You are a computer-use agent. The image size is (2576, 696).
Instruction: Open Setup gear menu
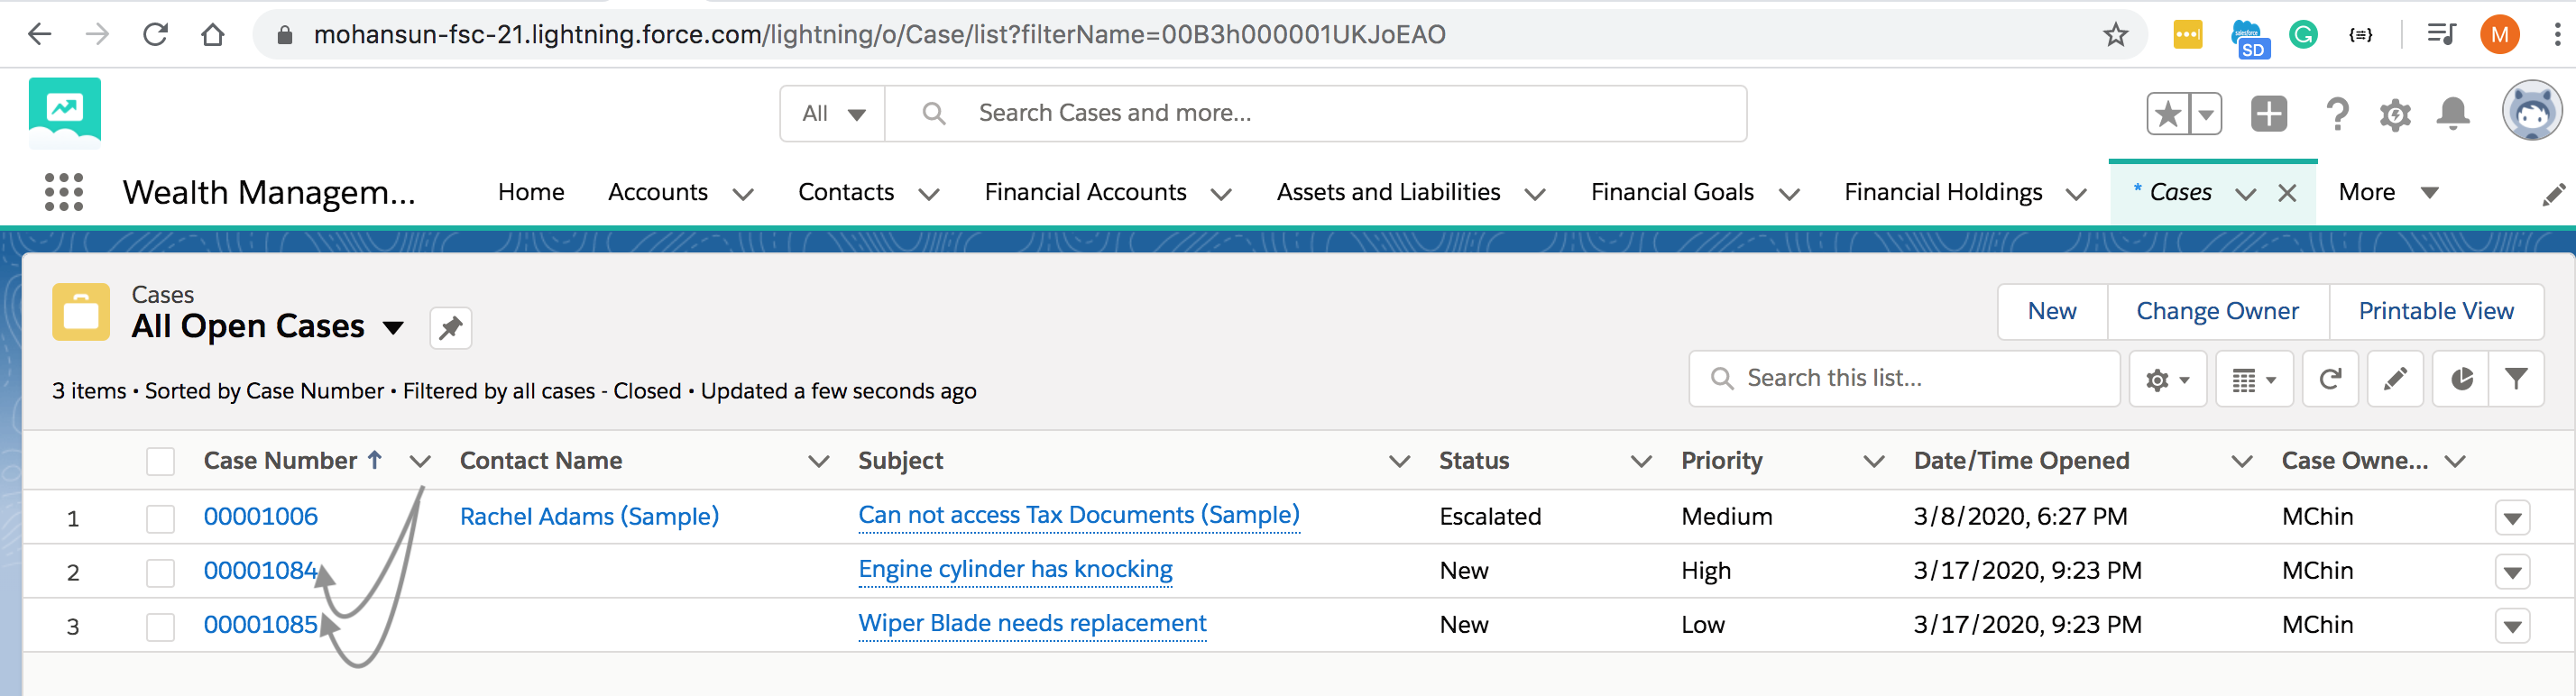point(2394,114)
